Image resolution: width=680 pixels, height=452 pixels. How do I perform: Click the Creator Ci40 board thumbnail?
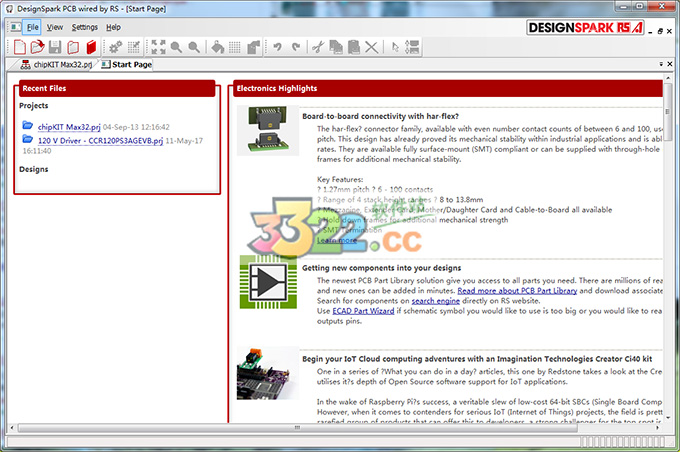pyautogui.click(x=268, y=373)
